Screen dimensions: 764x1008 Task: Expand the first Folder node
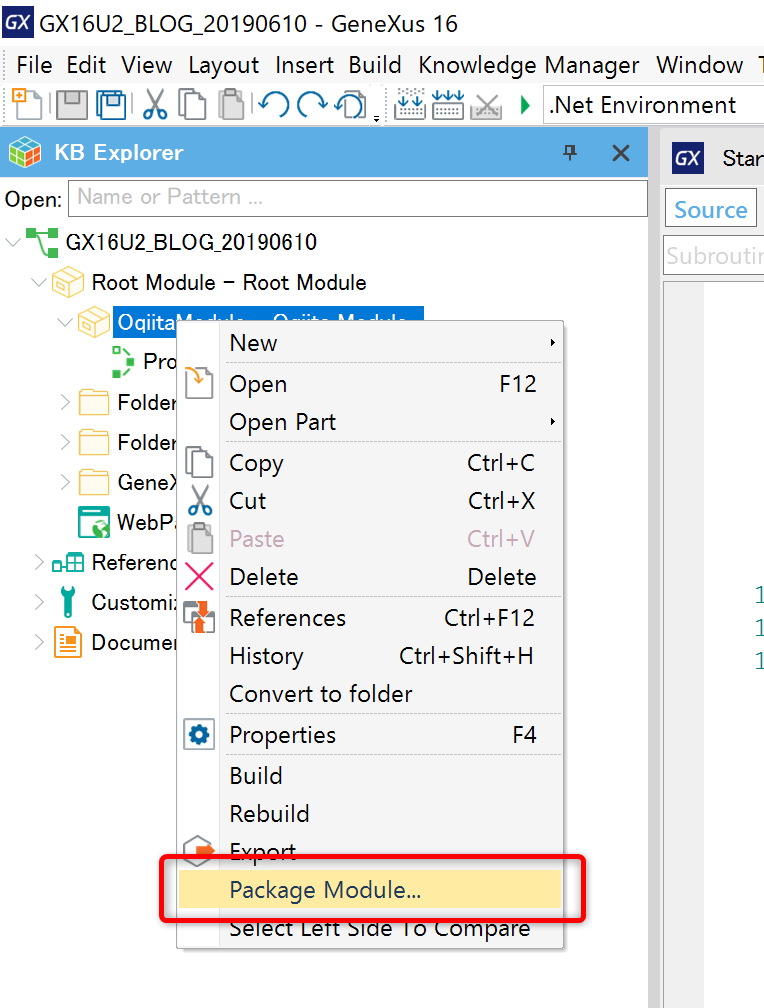(x=64, y=402)
